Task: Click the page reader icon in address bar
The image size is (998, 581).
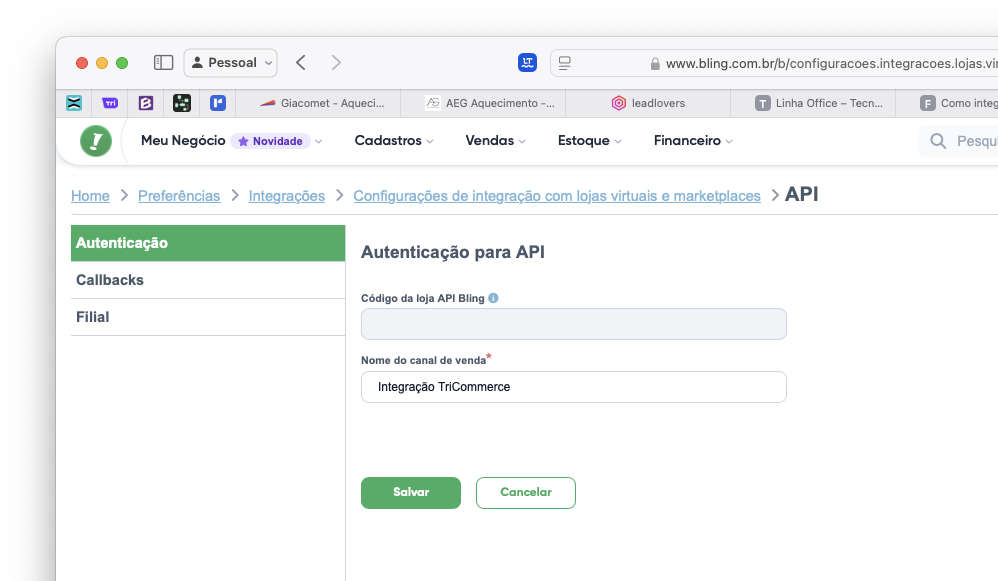Action: (565, 63)
